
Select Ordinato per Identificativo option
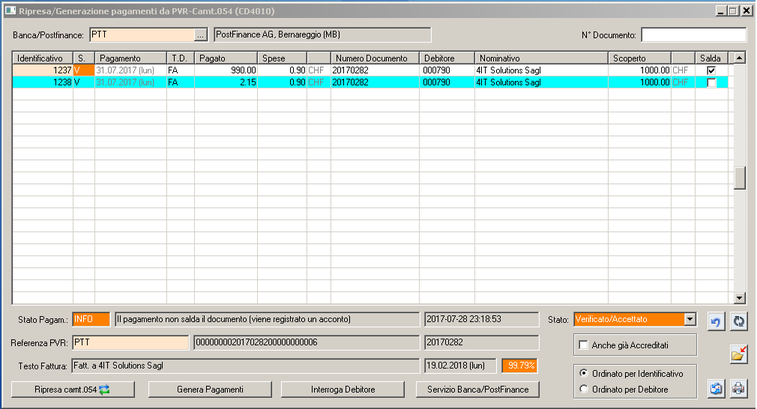pos(583,372)
